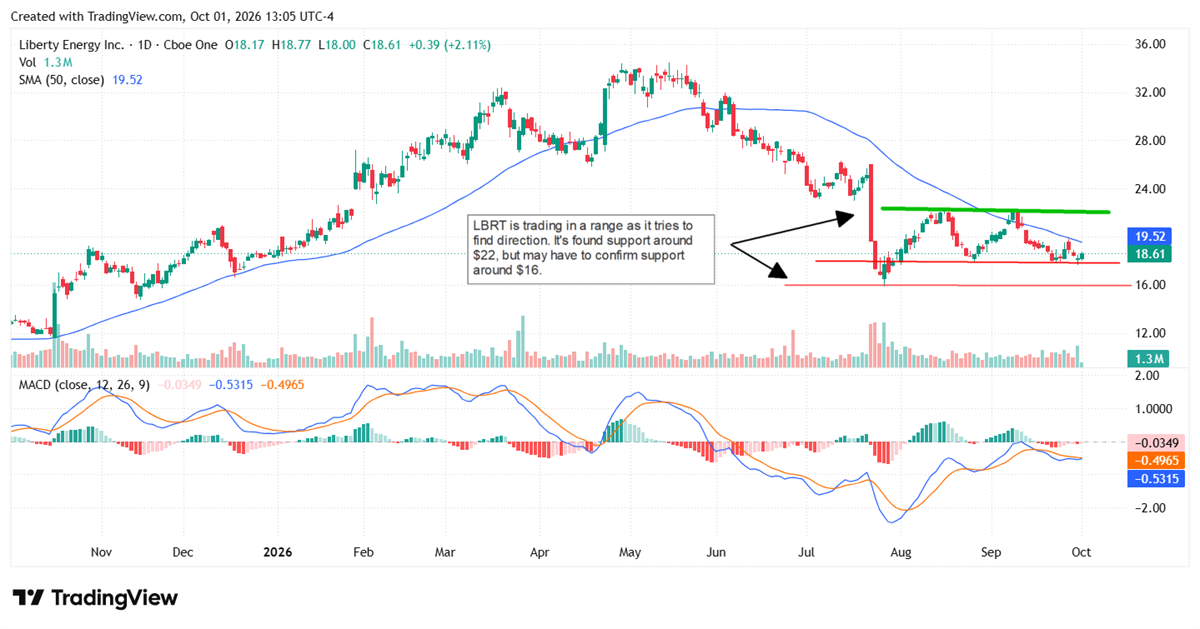Click the 1D interval label

[144, 45]
